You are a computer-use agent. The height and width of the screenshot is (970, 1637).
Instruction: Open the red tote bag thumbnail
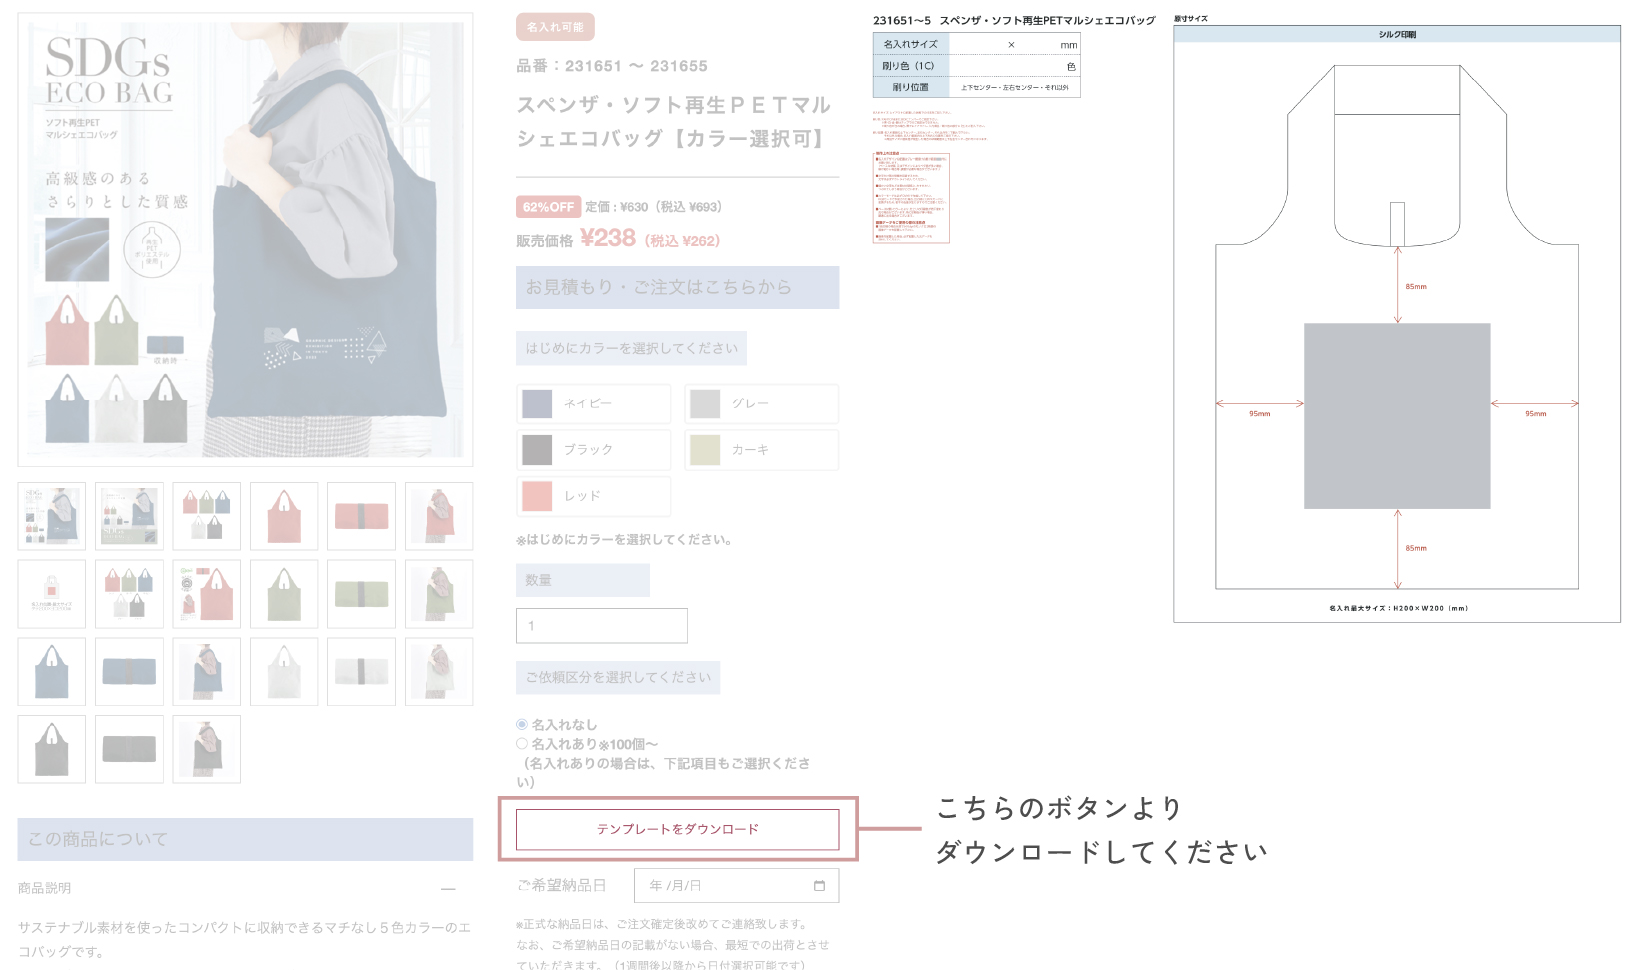pyautogui.click(x=284, y=516)
